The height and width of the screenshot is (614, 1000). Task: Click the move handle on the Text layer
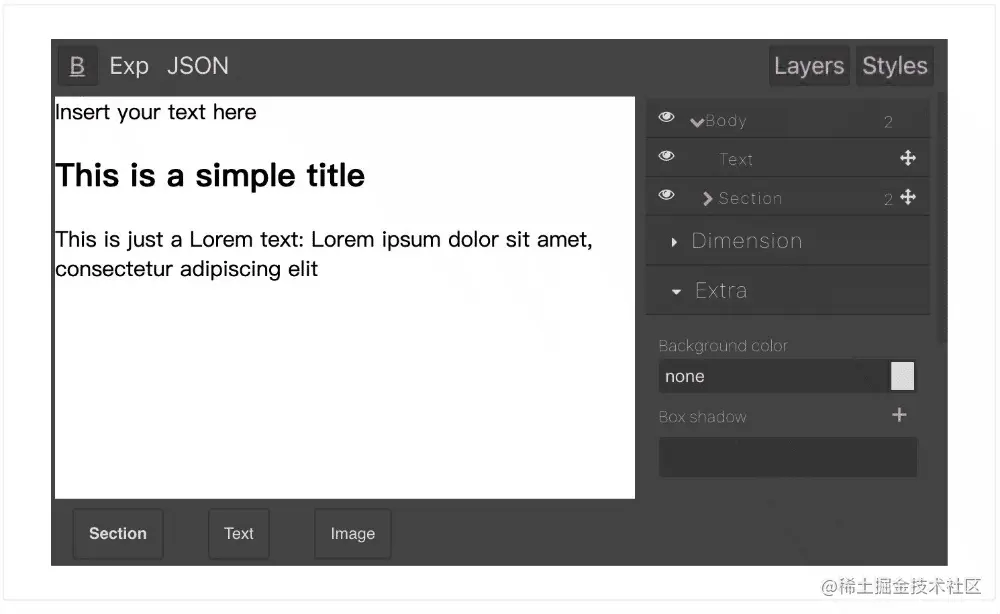point(908,158)
